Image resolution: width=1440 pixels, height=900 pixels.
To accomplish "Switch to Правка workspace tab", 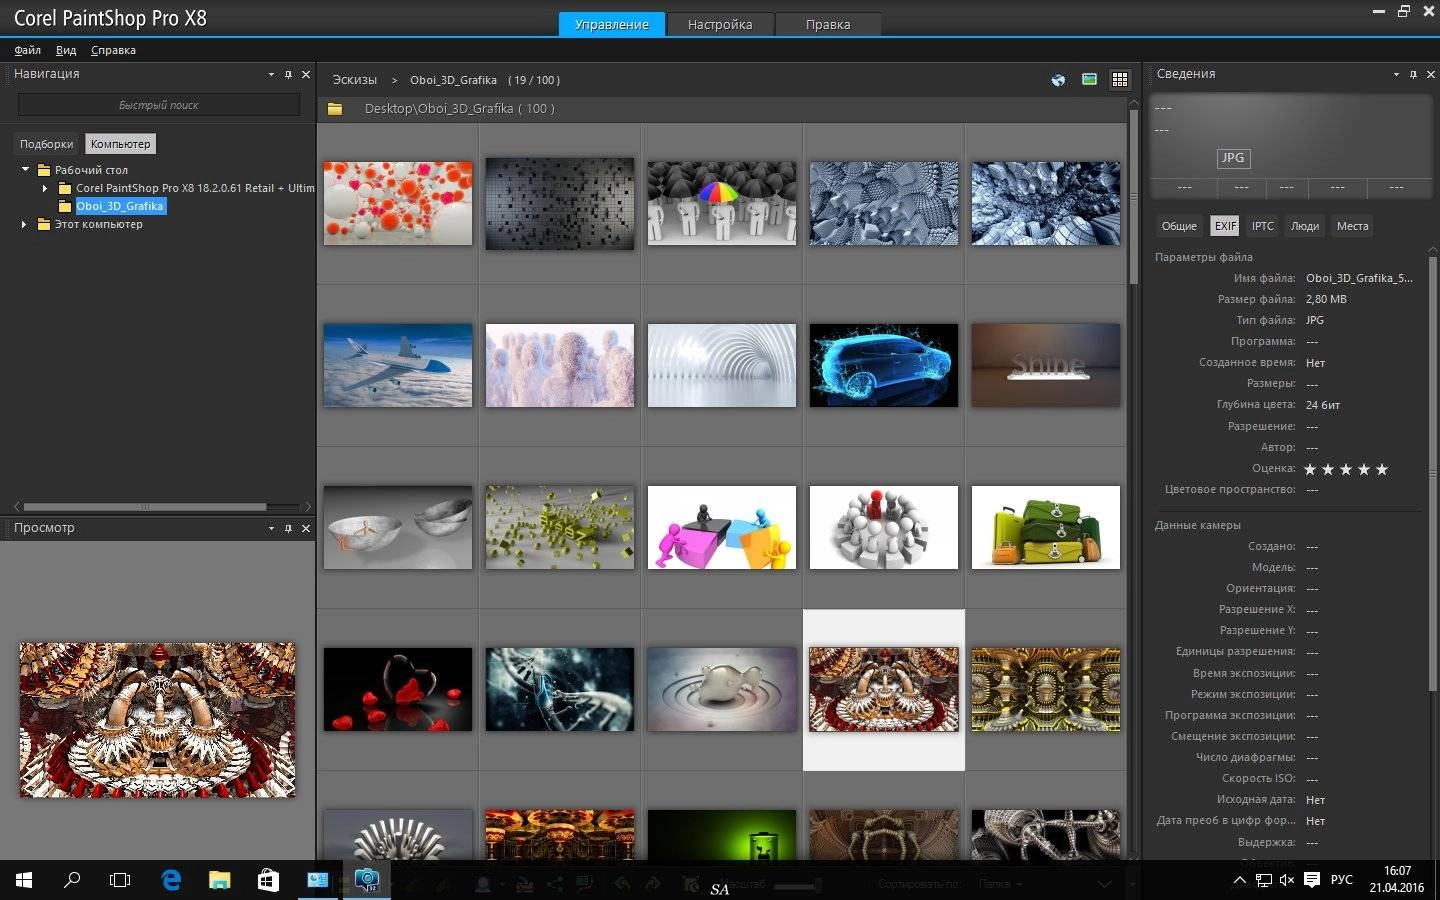I will [x=828, y=24].
